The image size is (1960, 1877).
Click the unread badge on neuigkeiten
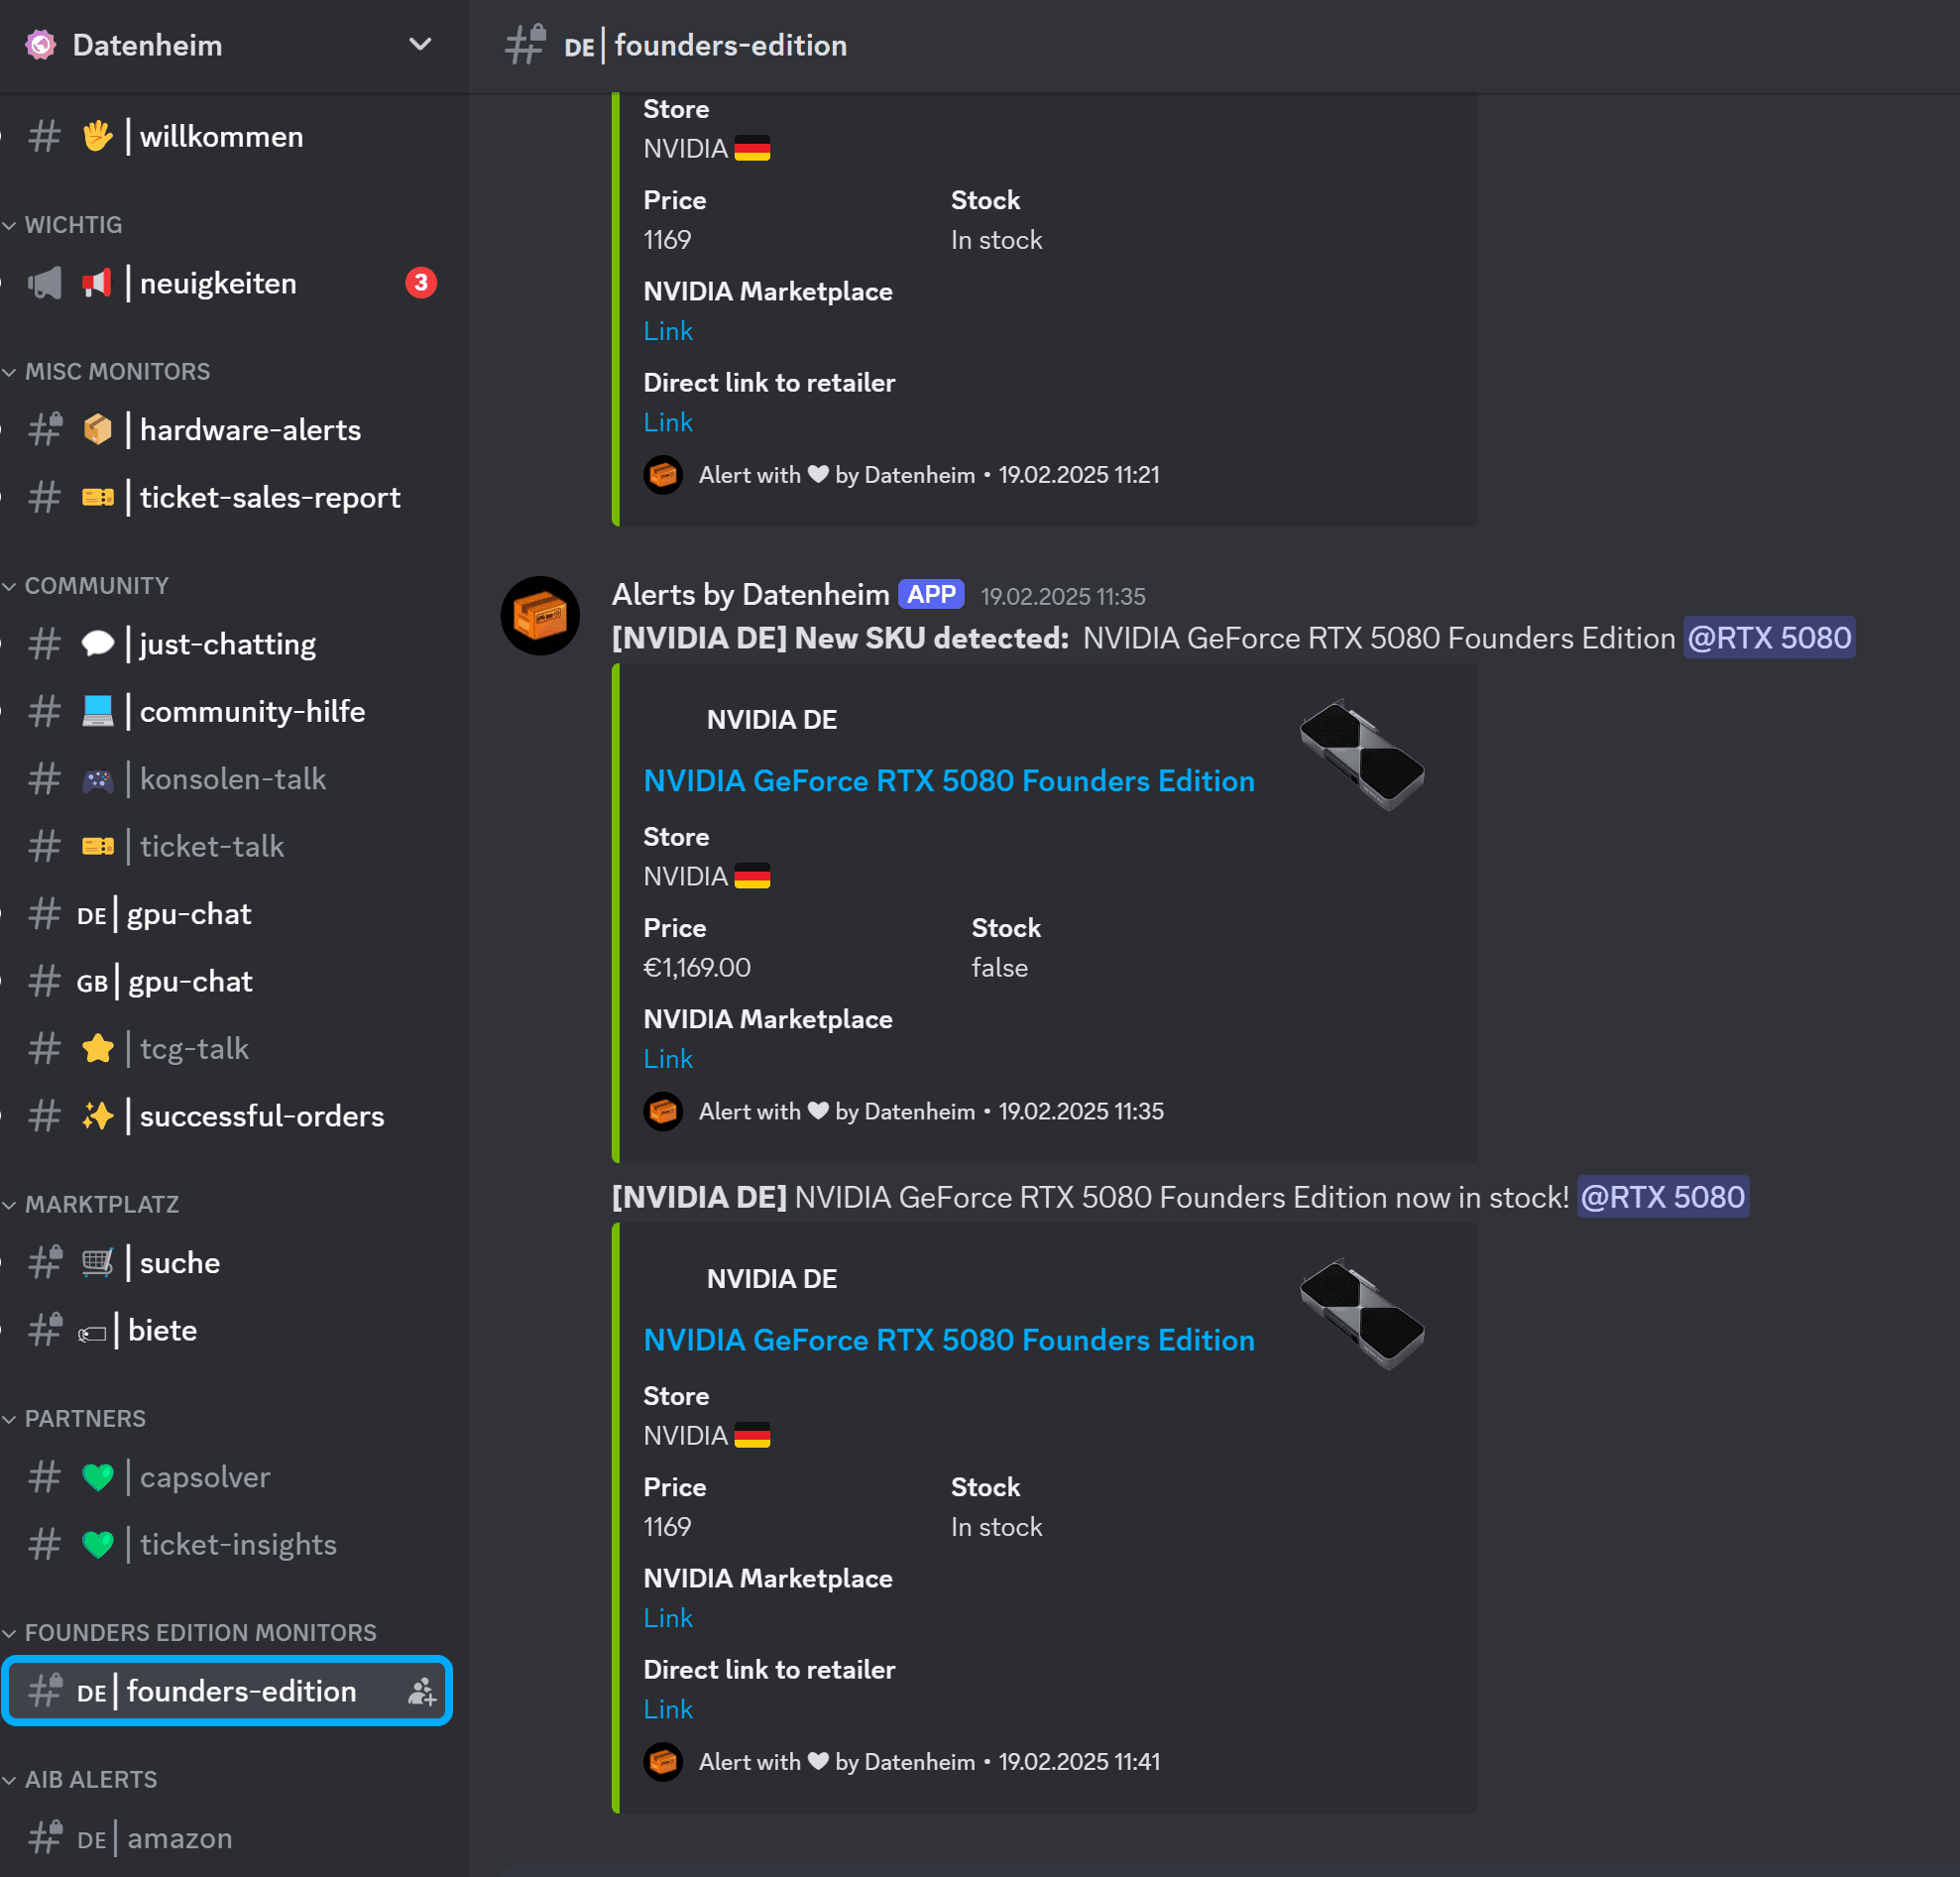420,284
